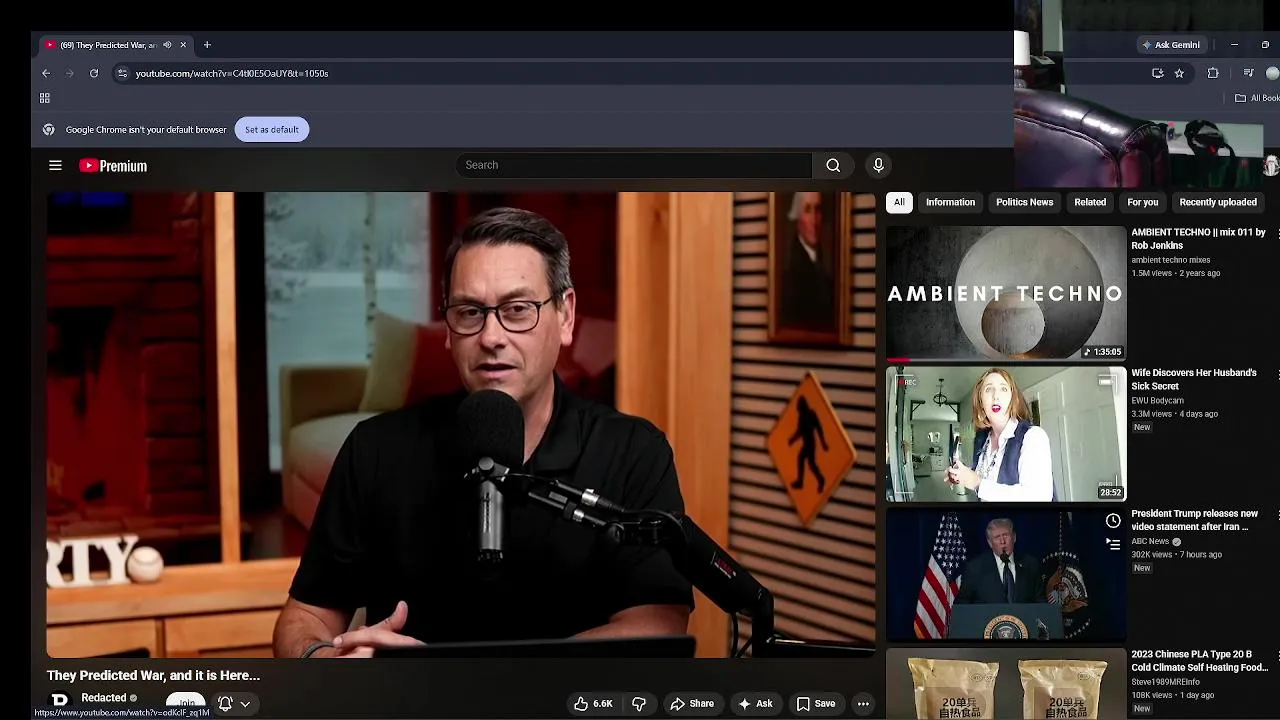Click title AMBIENT TECHNO mix 011
The image size is (1280, 720).
[1198, 238]
